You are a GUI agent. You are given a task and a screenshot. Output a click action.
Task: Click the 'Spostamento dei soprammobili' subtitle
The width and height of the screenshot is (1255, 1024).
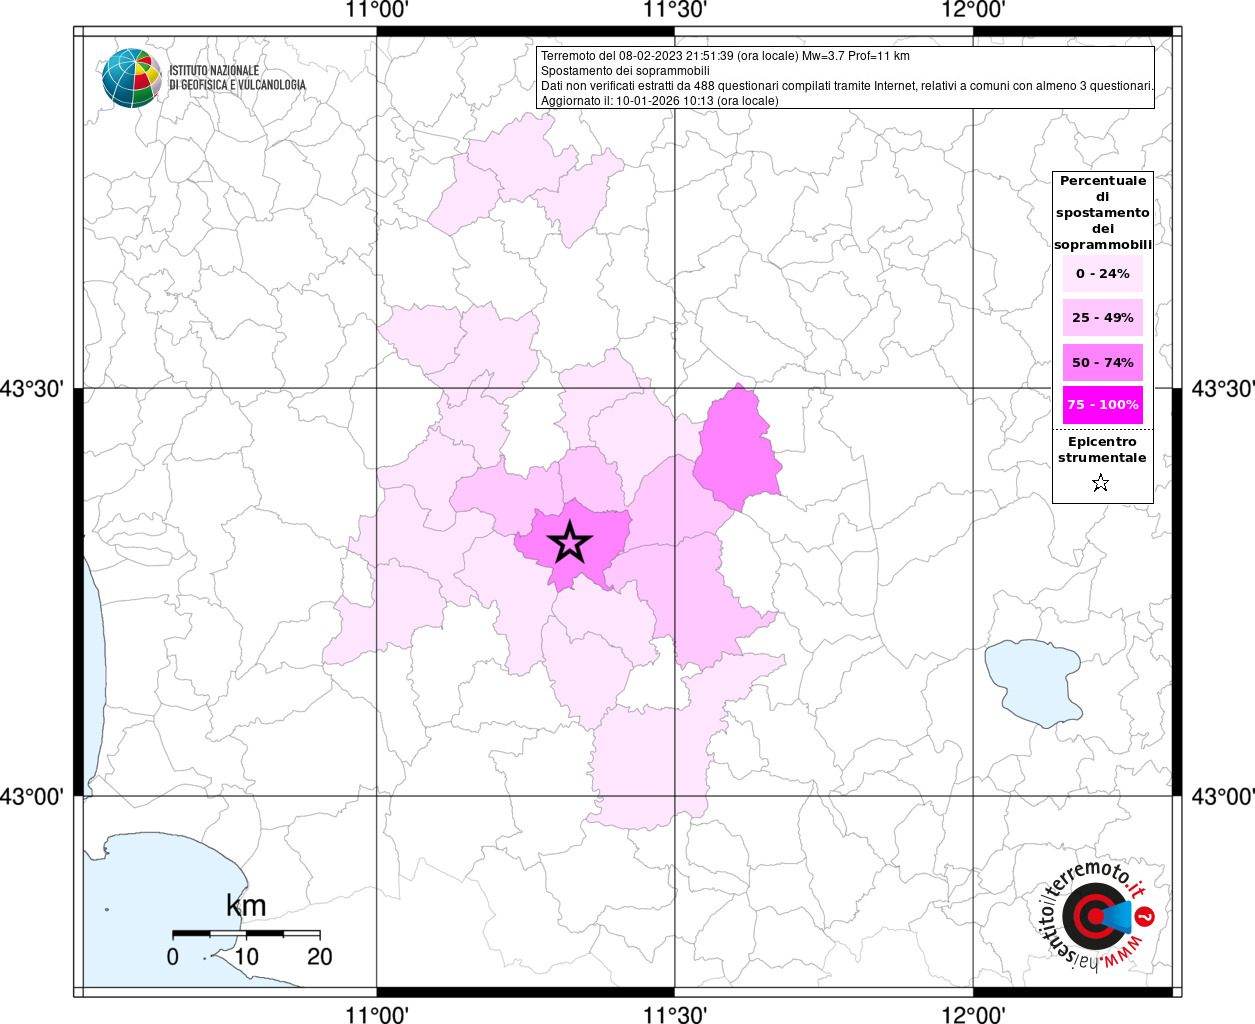click(625, 71)
